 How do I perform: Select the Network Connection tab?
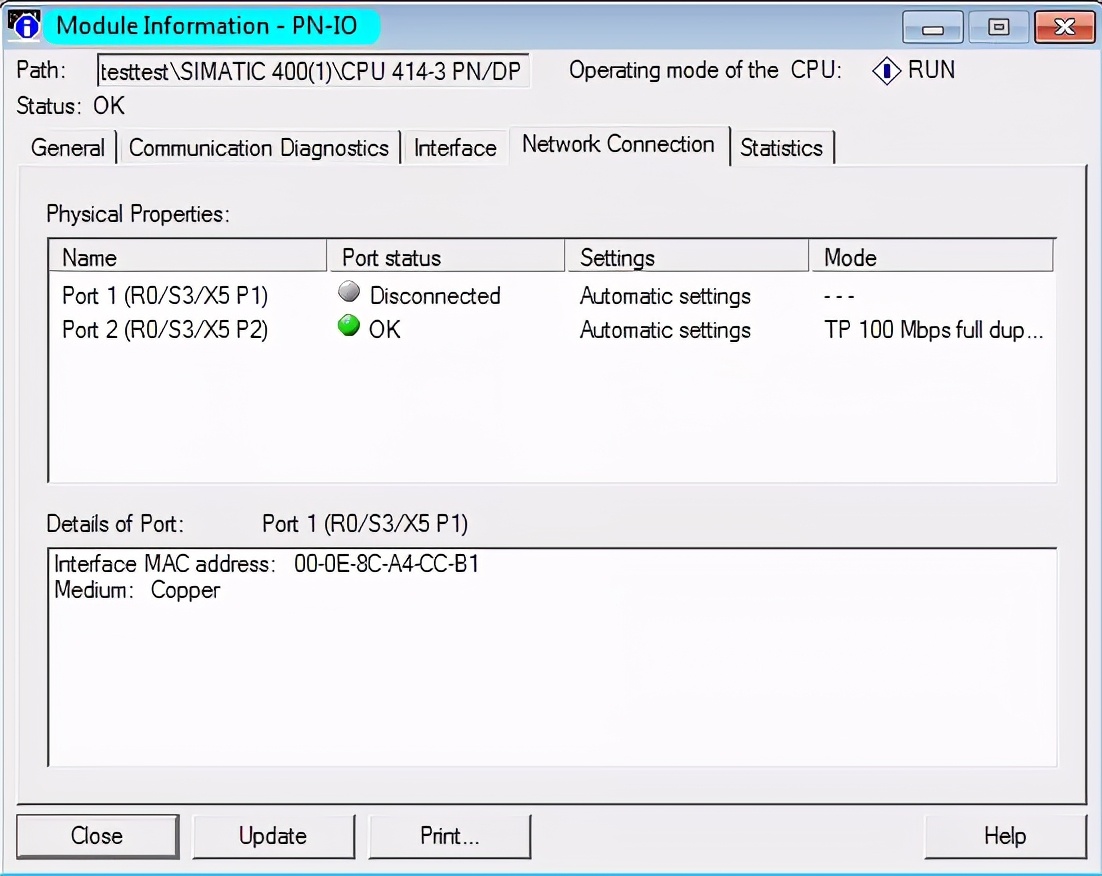tap(618, 144)
